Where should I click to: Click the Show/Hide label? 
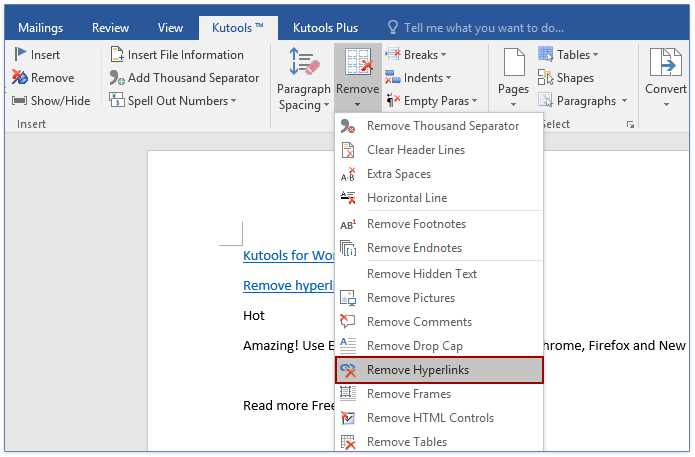[61, 101]
